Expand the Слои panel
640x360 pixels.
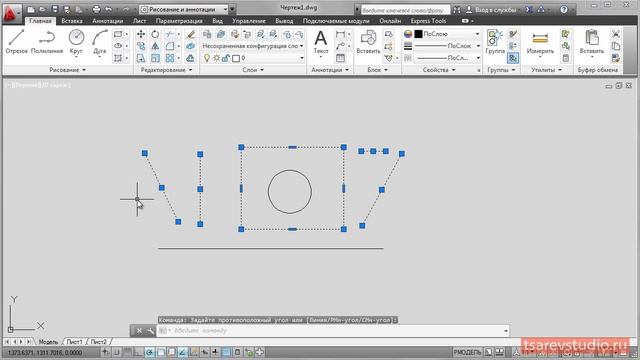(x=253, y=70)
